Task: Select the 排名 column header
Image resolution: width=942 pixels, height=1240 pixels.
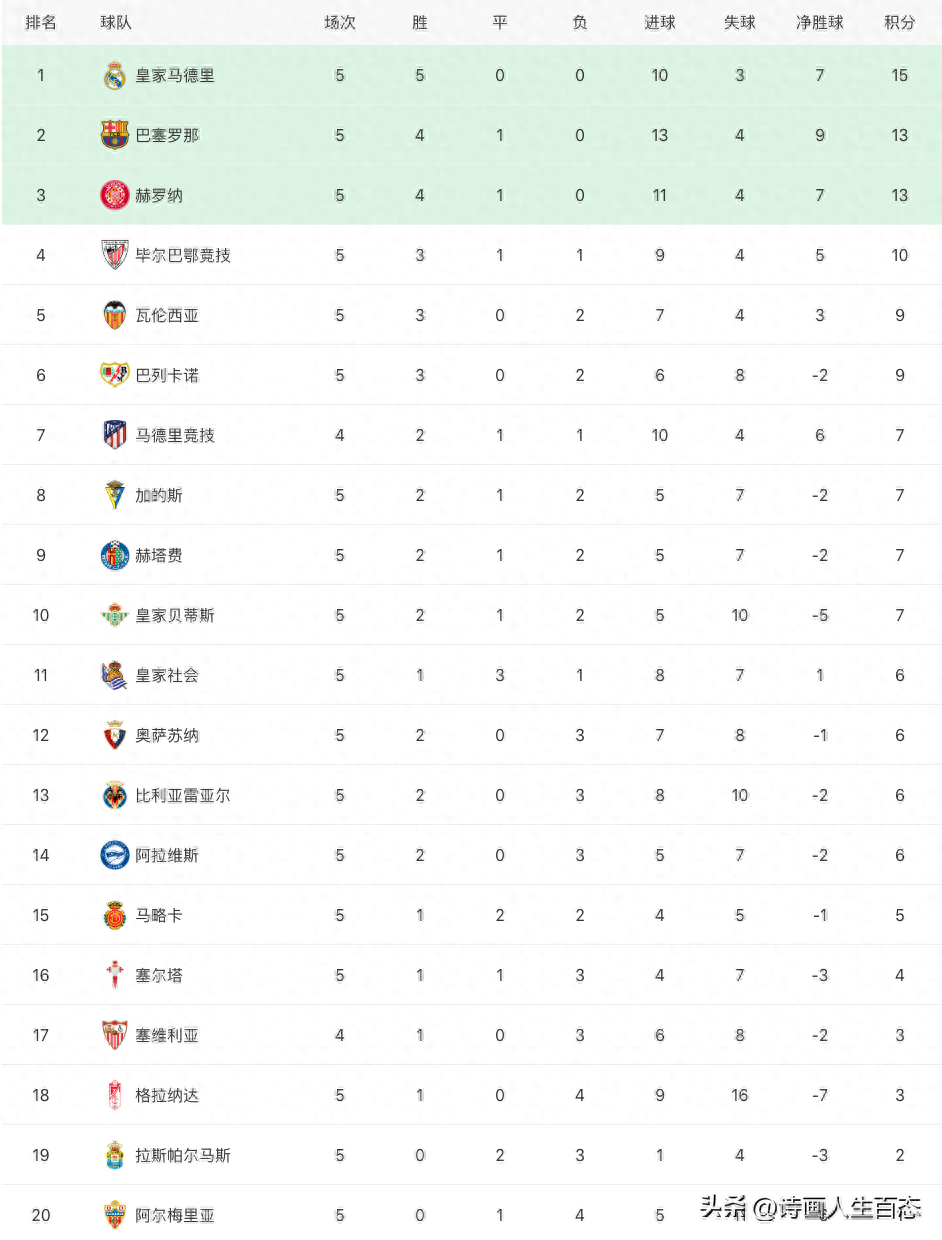Action: tap(41, 22)
